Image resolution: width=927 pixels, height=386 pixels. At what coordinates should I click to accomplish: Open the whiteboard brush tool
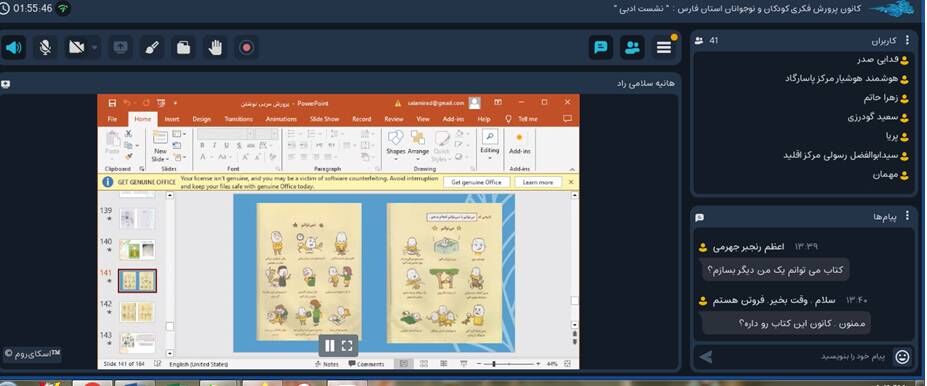[152, 47]
